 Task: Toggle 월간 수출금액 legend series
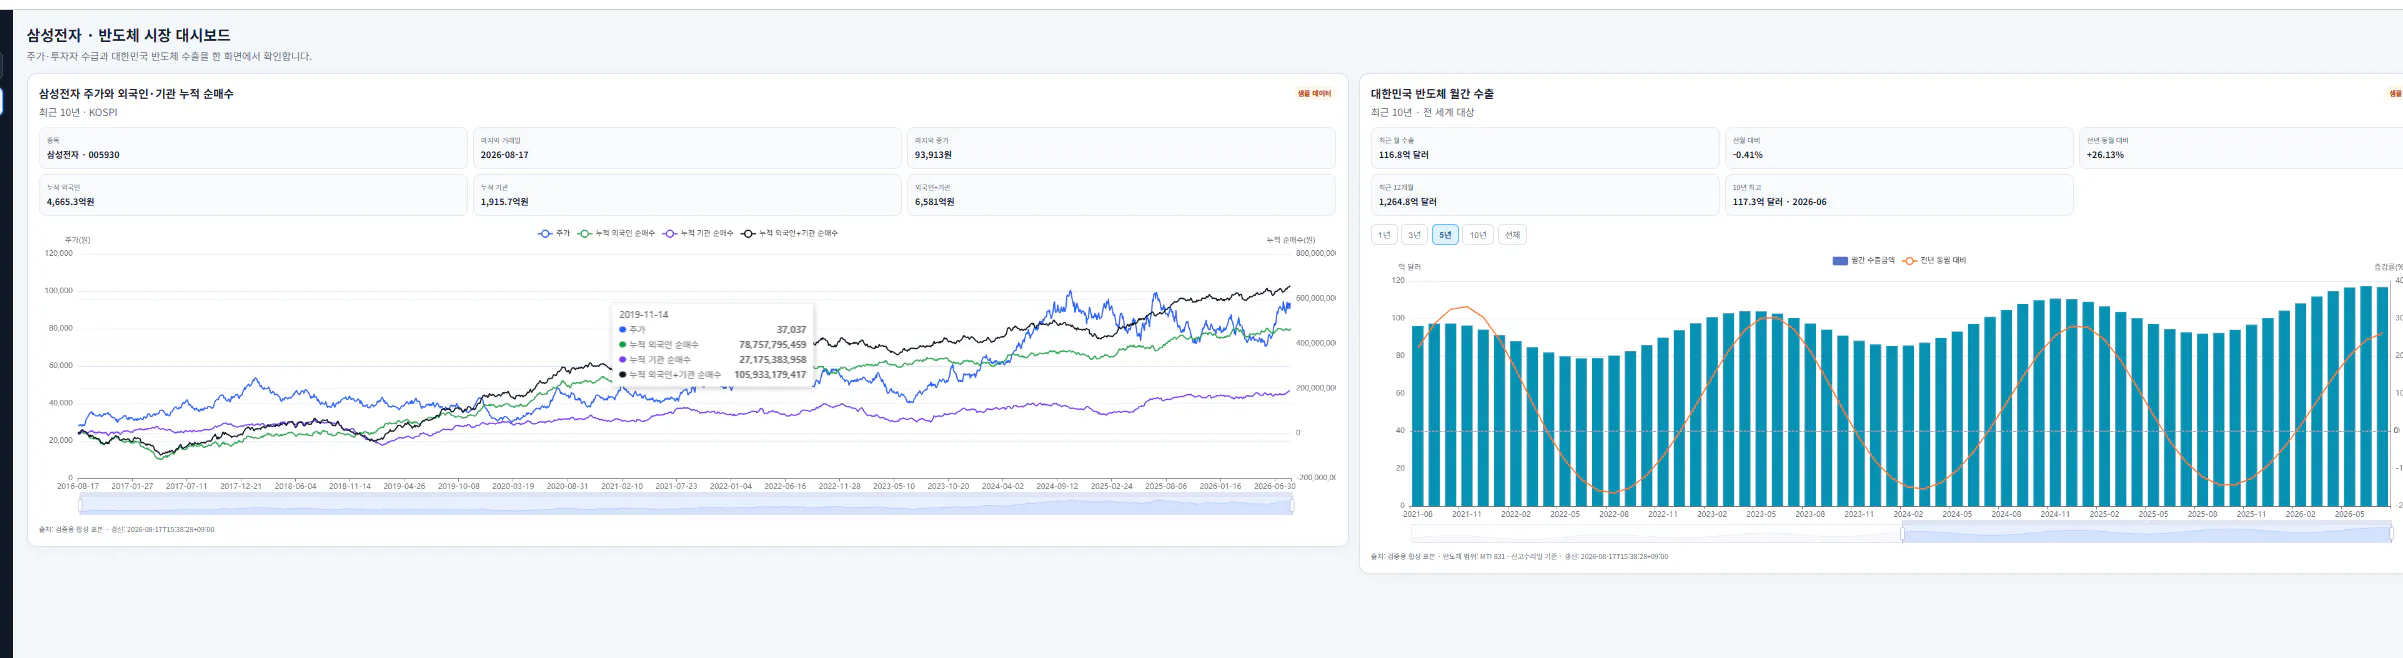click(1863, 260)
